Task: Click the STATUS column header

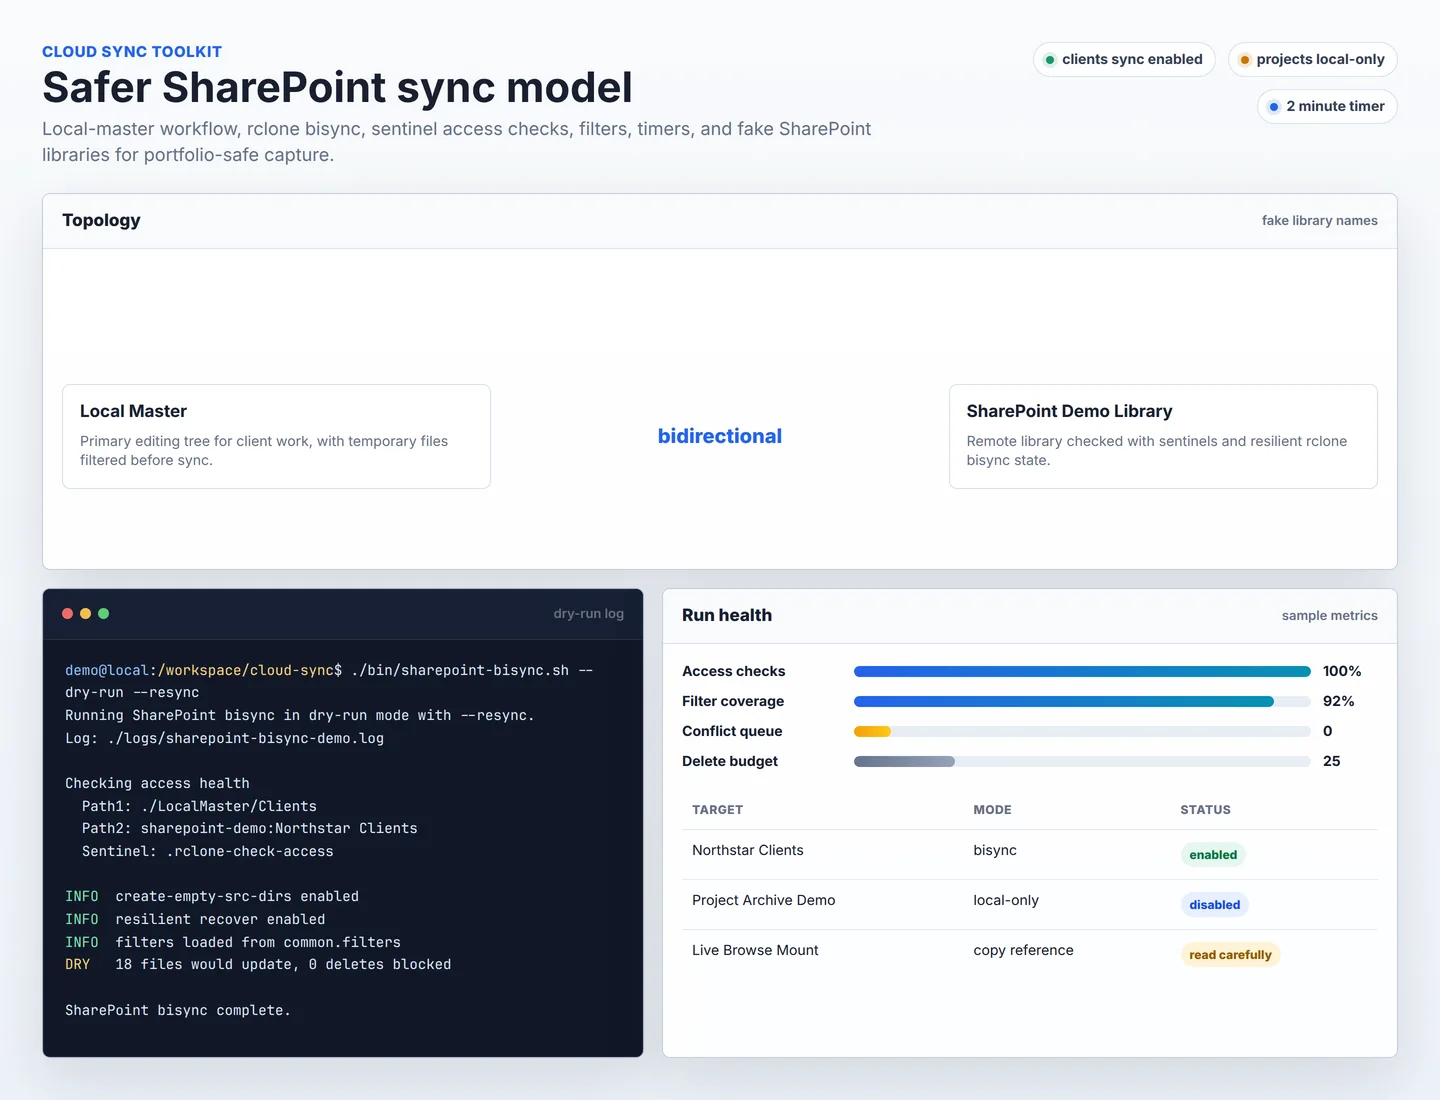Action: point(1205,810)
